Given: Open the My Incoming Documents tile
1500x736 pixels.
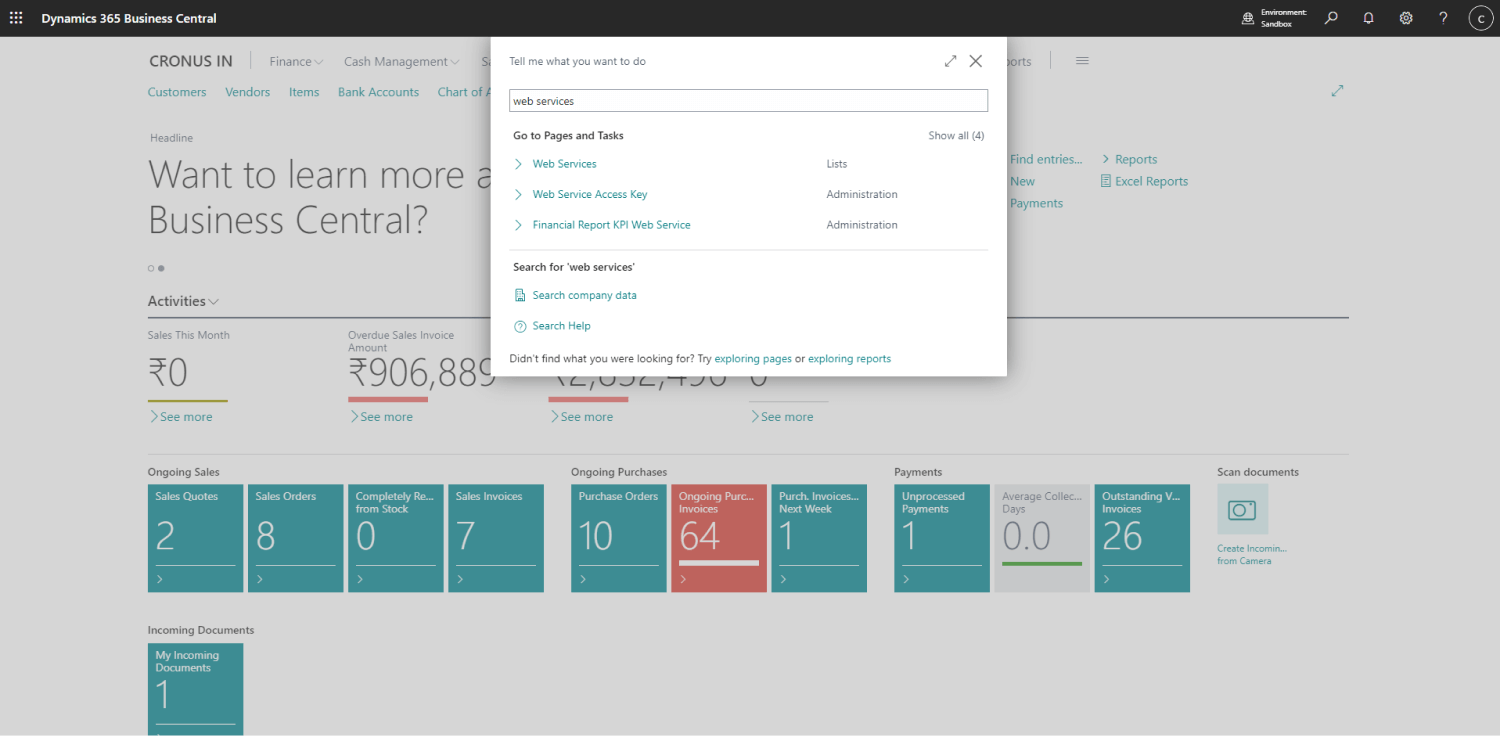Looking at the screenshot, I should [x=196, y=689].
